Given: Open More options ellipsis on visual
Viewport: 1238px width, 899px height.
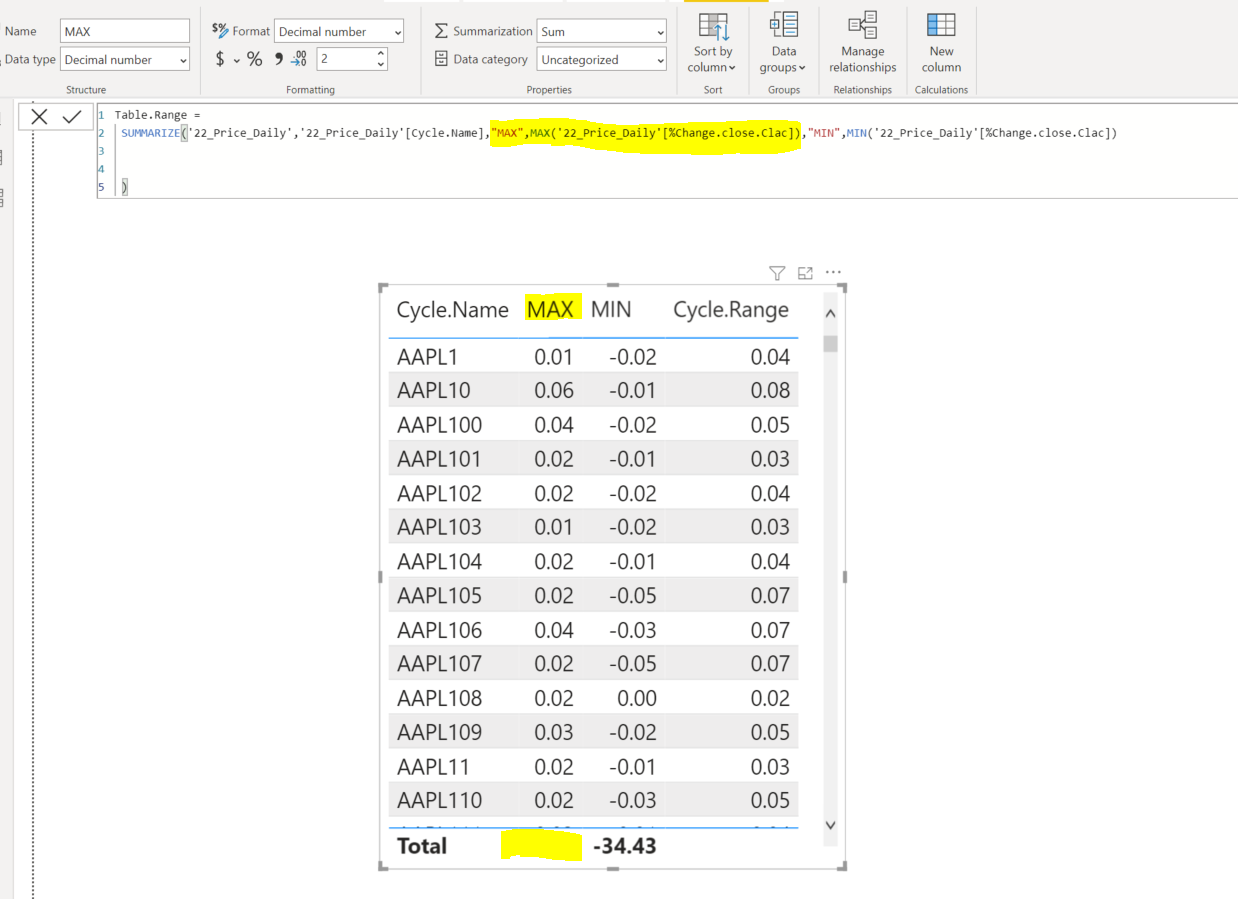Looking at the screenshot, I should click(833, 273).
